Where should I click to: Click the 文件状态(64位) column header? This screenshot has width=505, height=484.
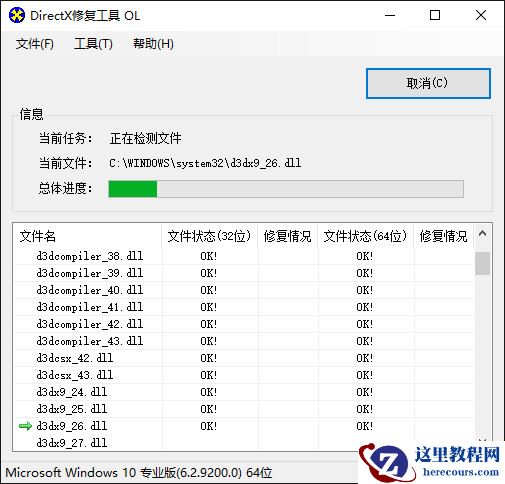pos(365,236)
